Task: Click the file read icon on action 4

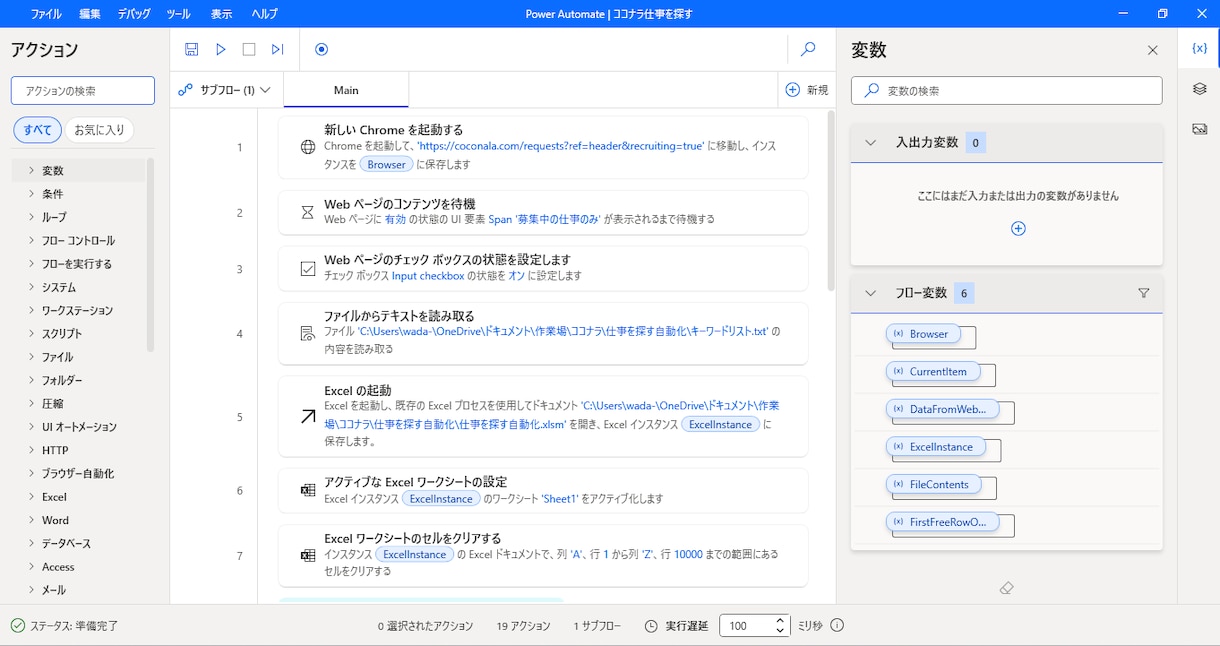Action: (308, 334)
